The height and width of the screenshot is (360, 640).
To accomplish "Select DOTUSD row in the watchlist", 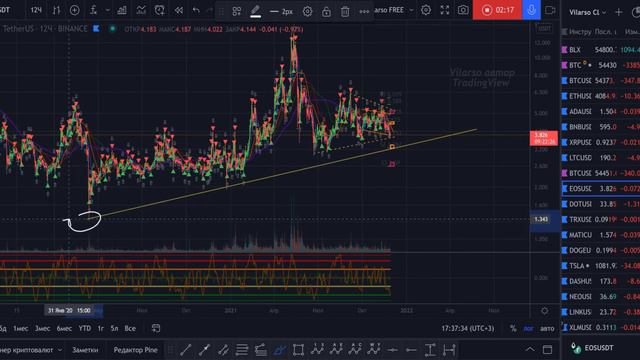I will point(601,204).
